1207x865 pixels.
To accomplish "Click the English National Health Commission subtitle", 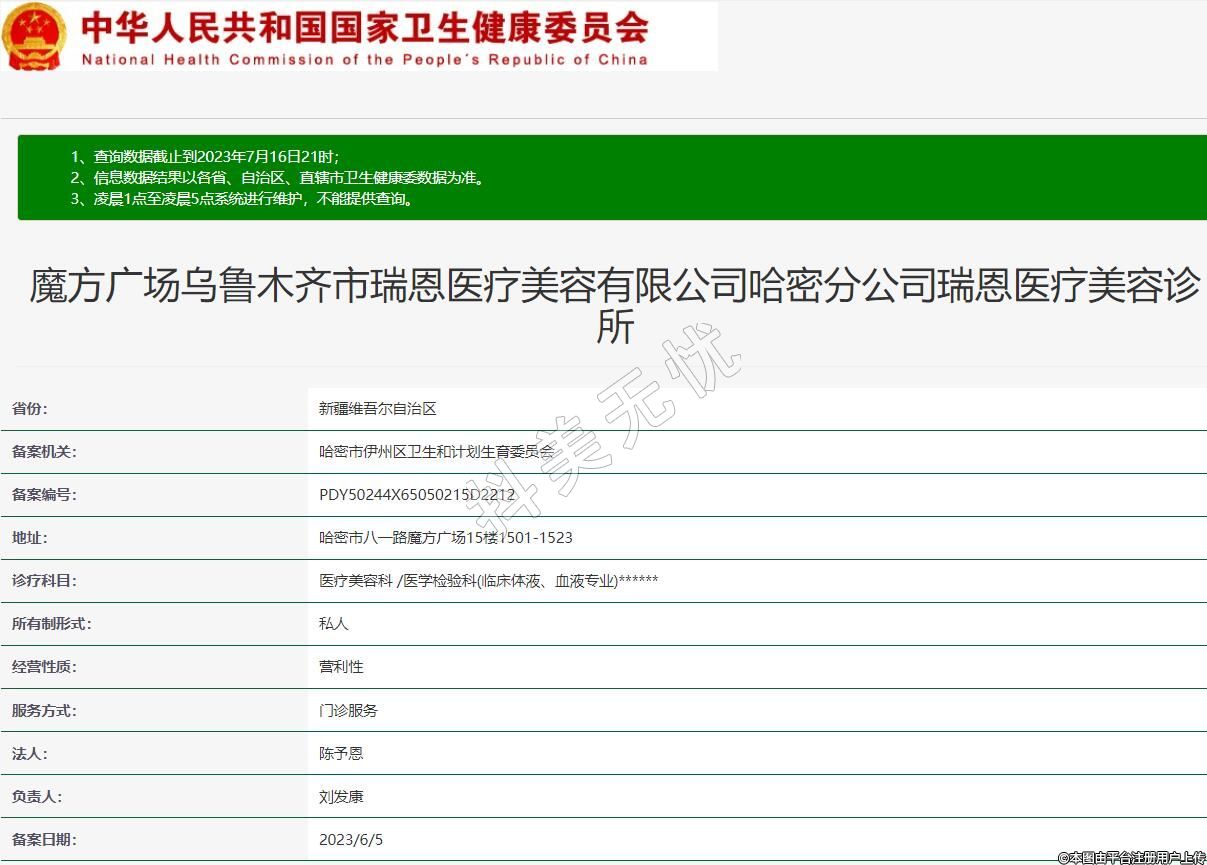I will pos(364,59).
